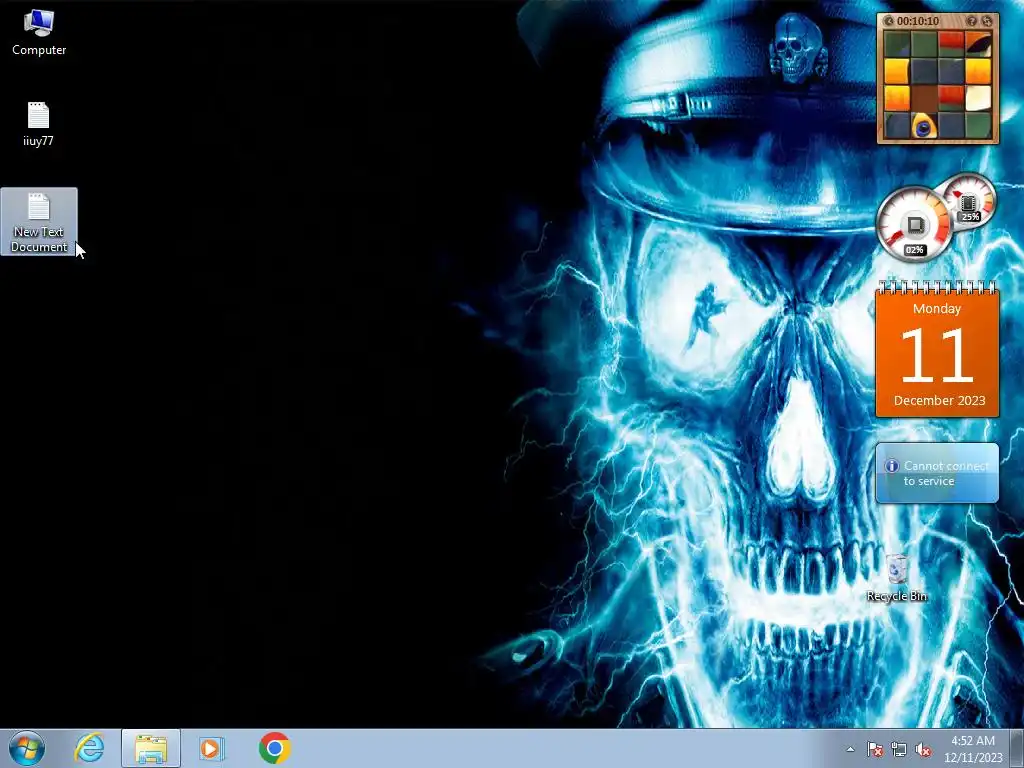Select the iiuy77 text file icon
The height and width of the screenshot is (768, 1024).
coord(39,124)
